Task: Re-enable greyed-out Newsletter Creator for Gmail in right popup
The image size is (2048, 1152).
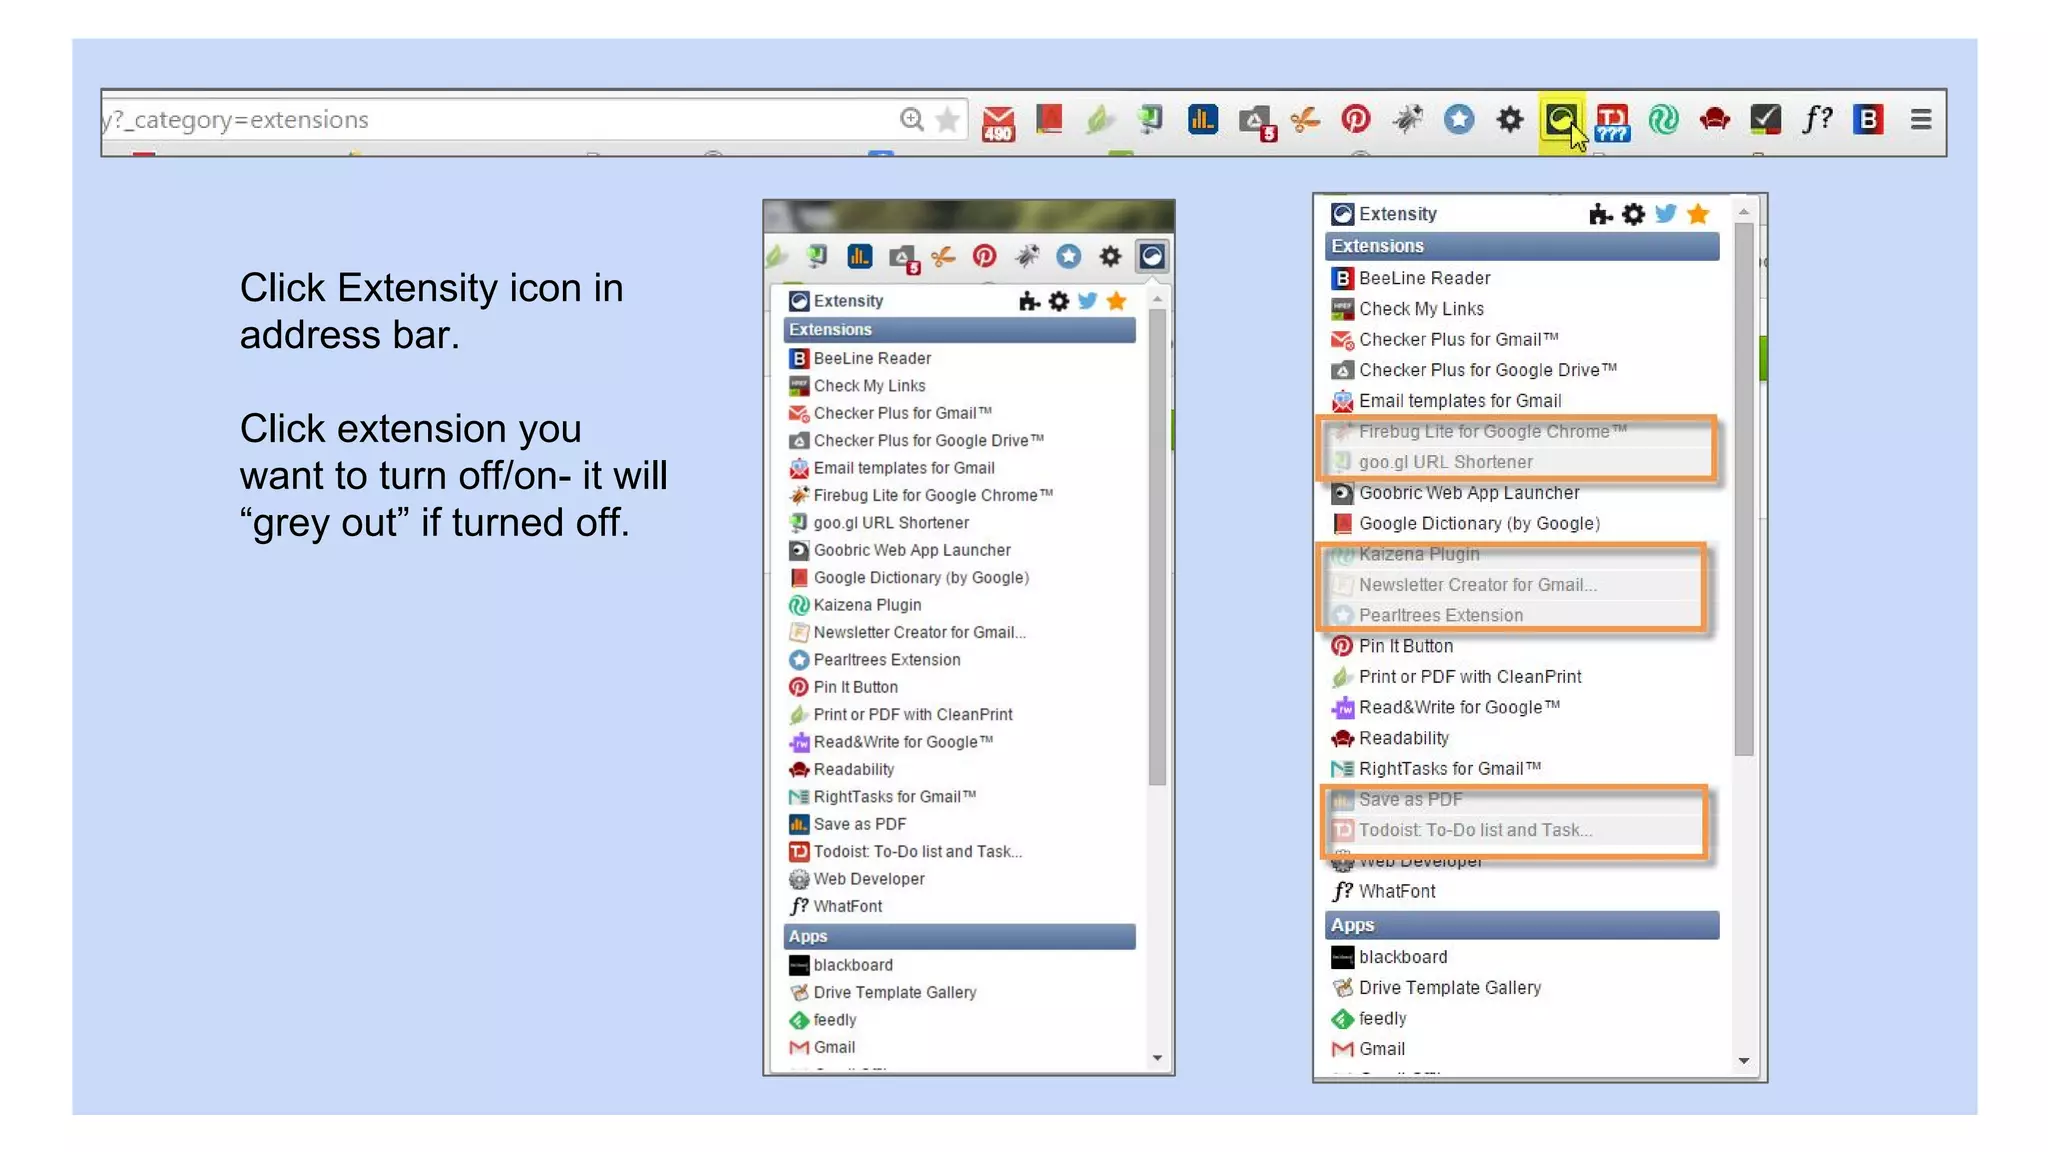Action: click(1521, 585)
